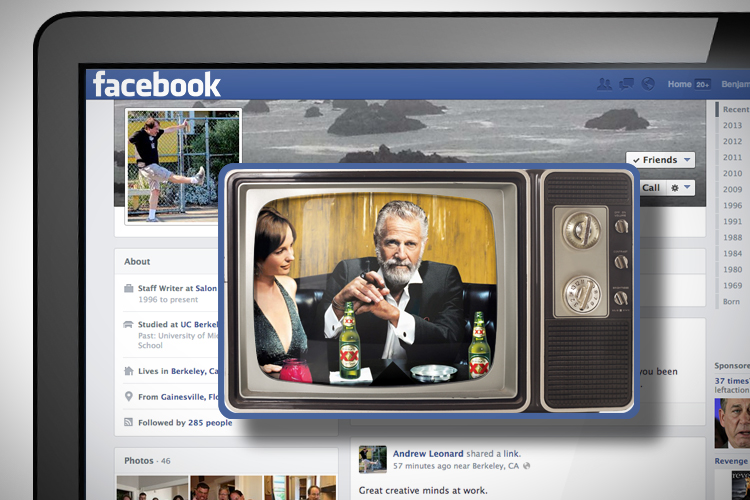Jump to 2013 in the timeline

[x=733, y=125]
